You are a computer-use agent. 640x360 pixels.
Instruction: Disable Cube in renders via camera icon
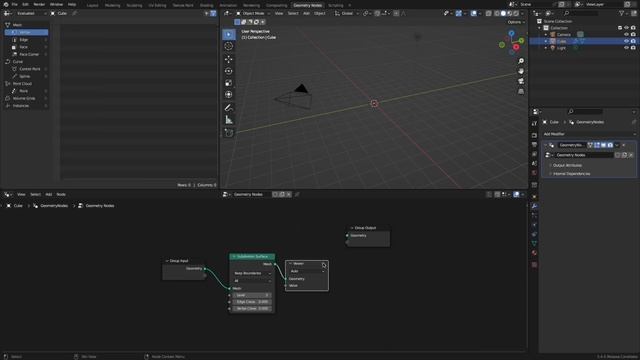pos(633,41)
